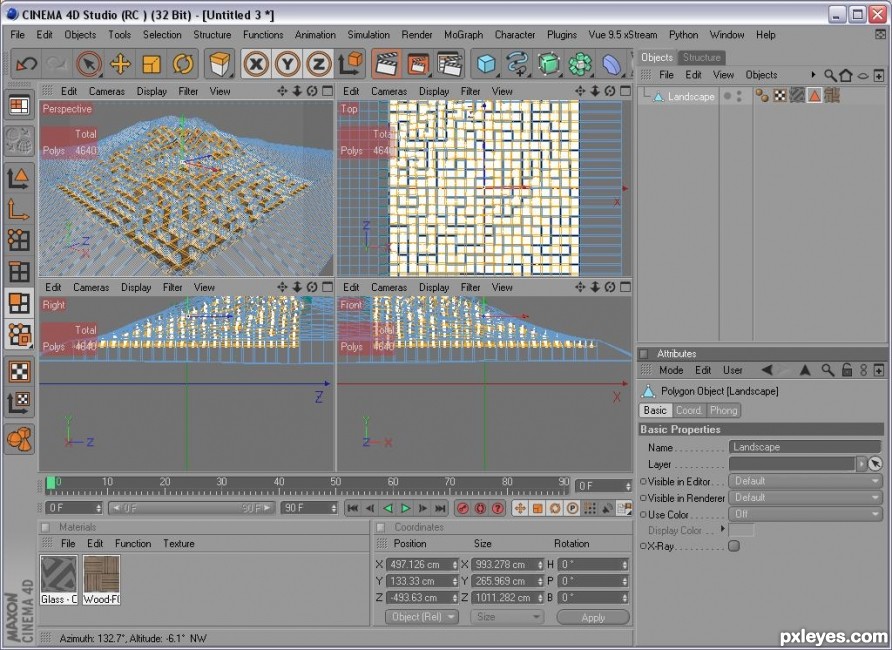Select the Live Selection tool
892x650 pixels.
point(89,64)
